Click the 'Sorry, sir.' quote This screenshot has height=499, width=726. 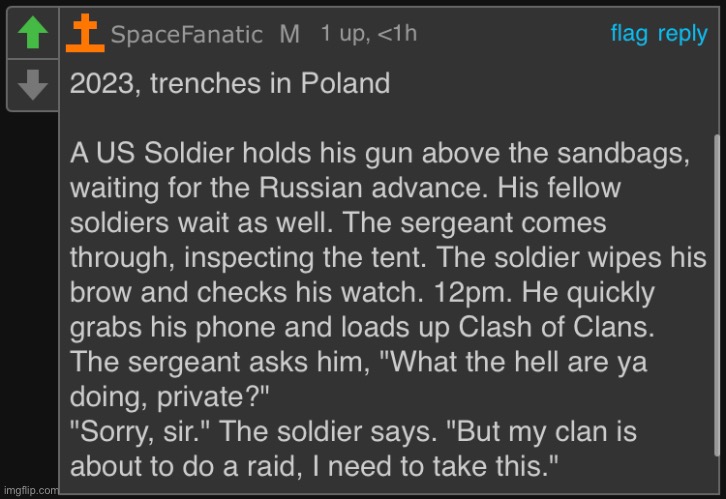click(140, 432)
